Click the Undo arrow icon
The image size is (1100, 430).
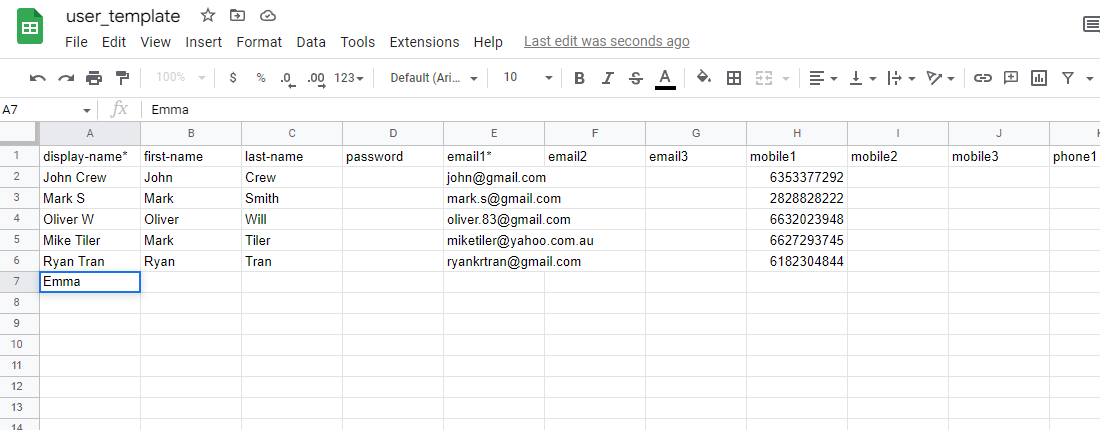[x=38, y=78]
